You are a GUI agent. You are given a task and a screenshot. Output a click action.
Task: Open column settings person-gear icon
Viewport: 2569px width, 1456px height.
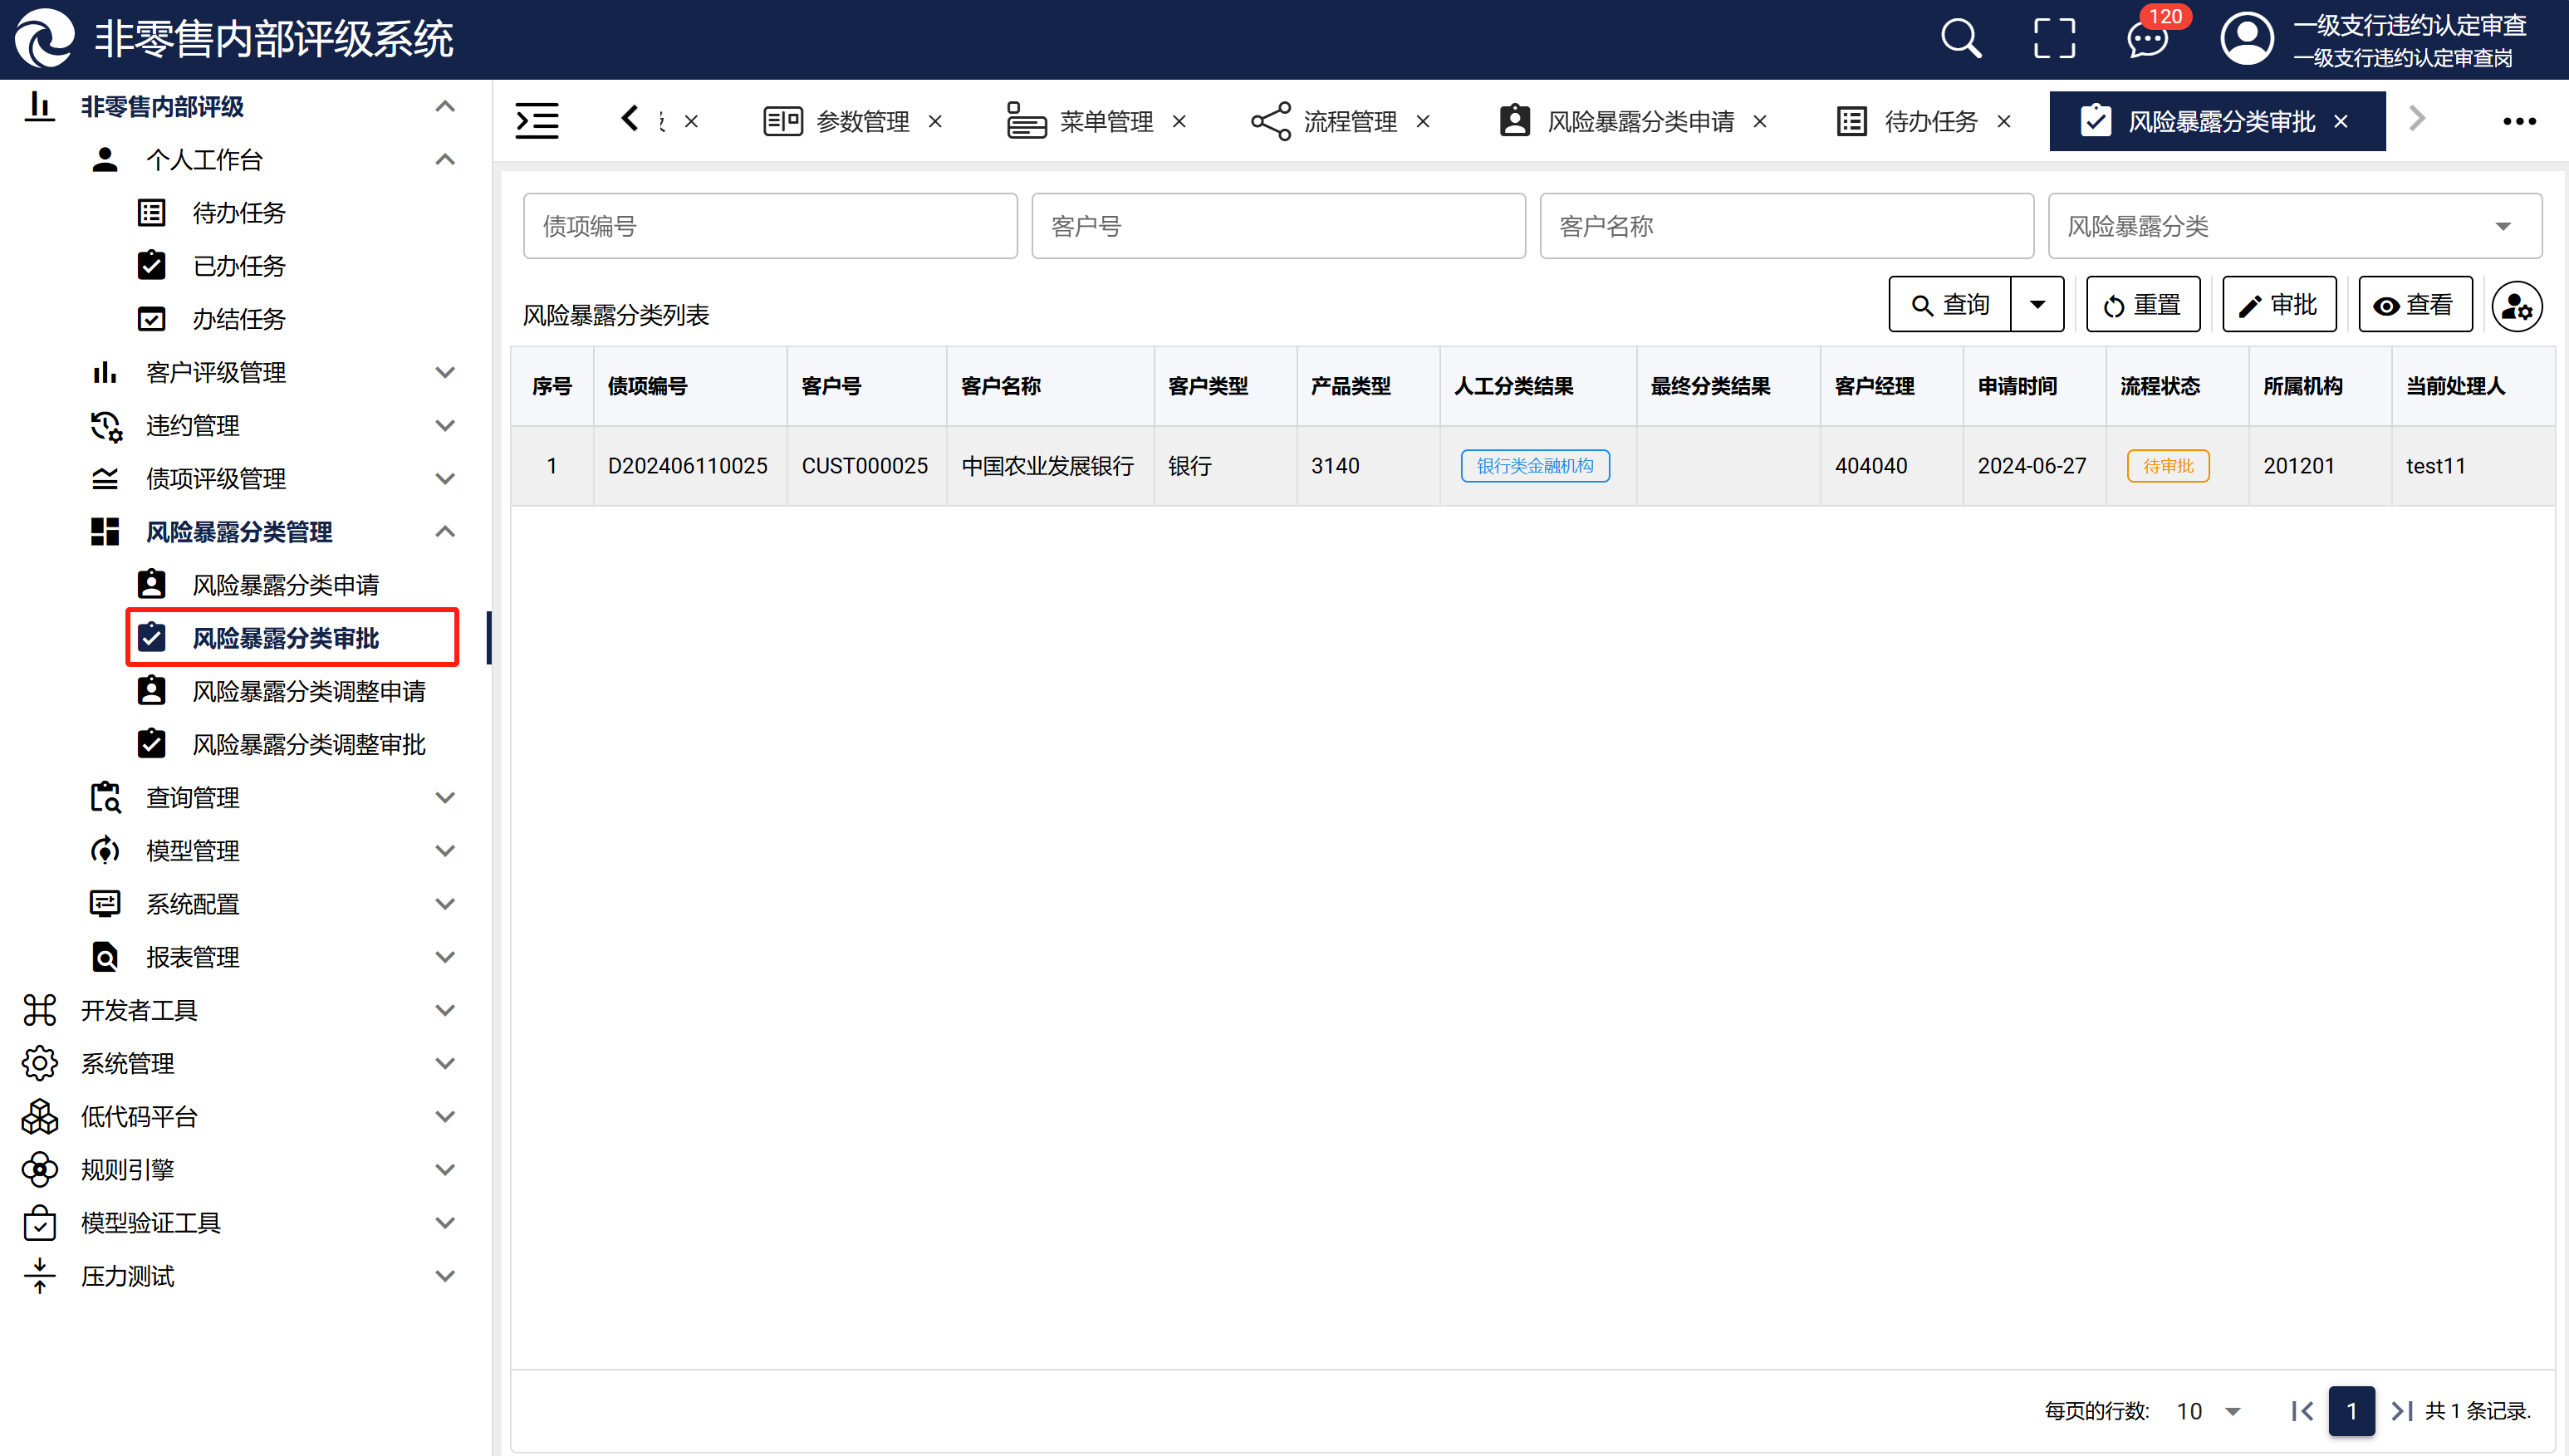tap(2516, 306)
